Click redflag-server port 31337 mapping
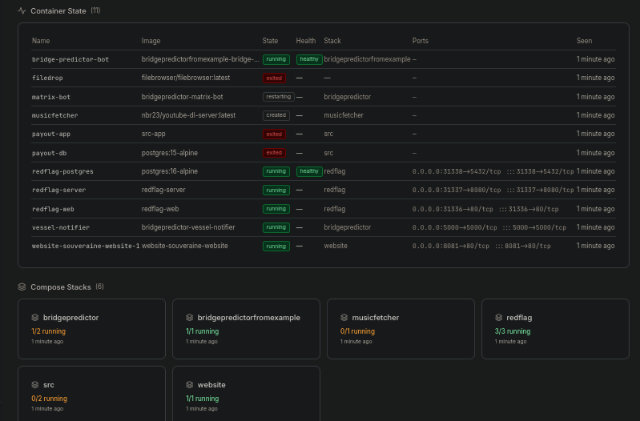The width and height of the screenshot is (640, 421). 493,190
